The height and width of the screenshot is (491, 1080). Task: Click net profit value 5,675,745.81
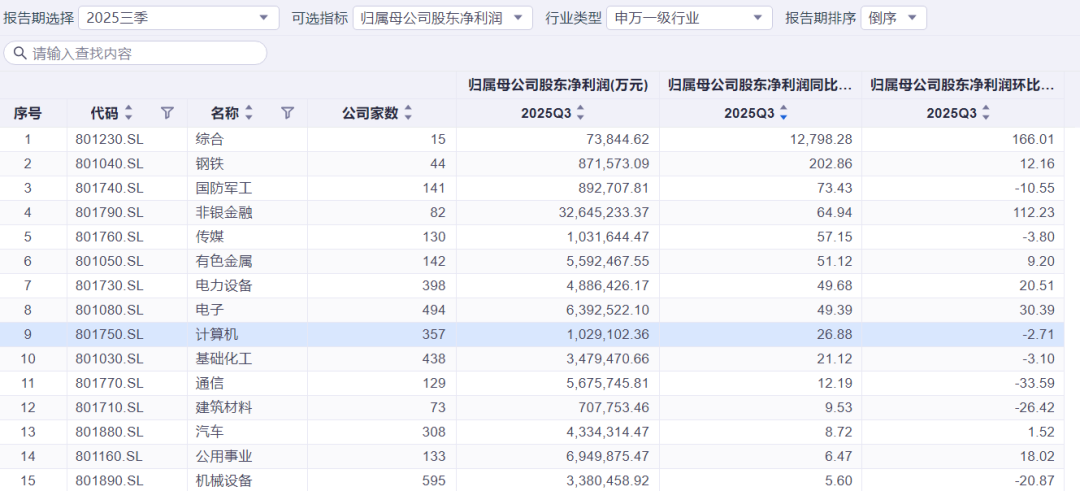pos(608,384)
